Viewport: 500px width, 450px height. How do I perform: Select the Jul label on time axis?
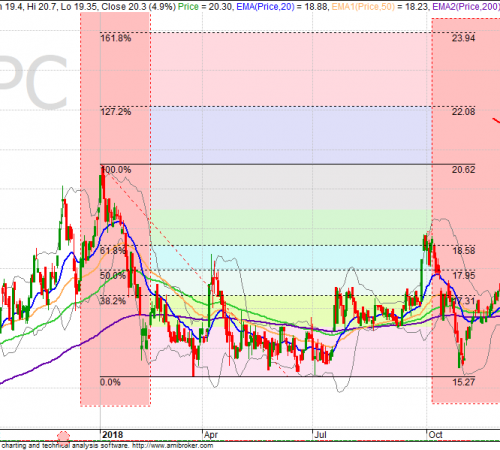point(320,435)
